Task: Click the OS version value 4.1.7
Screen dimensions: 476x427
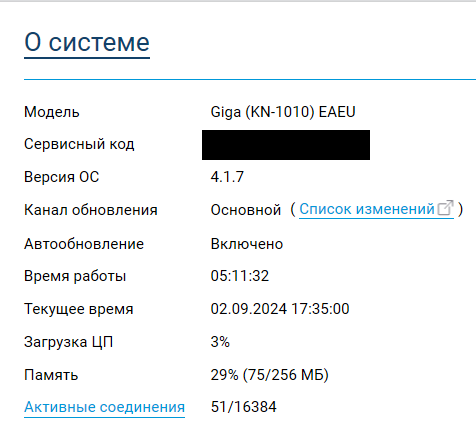Action: click(x=227, y=177)
